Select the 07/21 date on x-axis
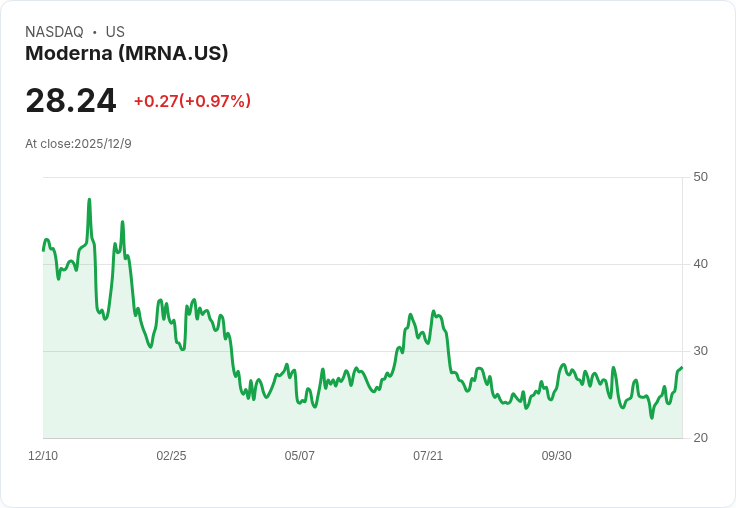The height and width of the screenshot is (508, 736). [428, 456]
